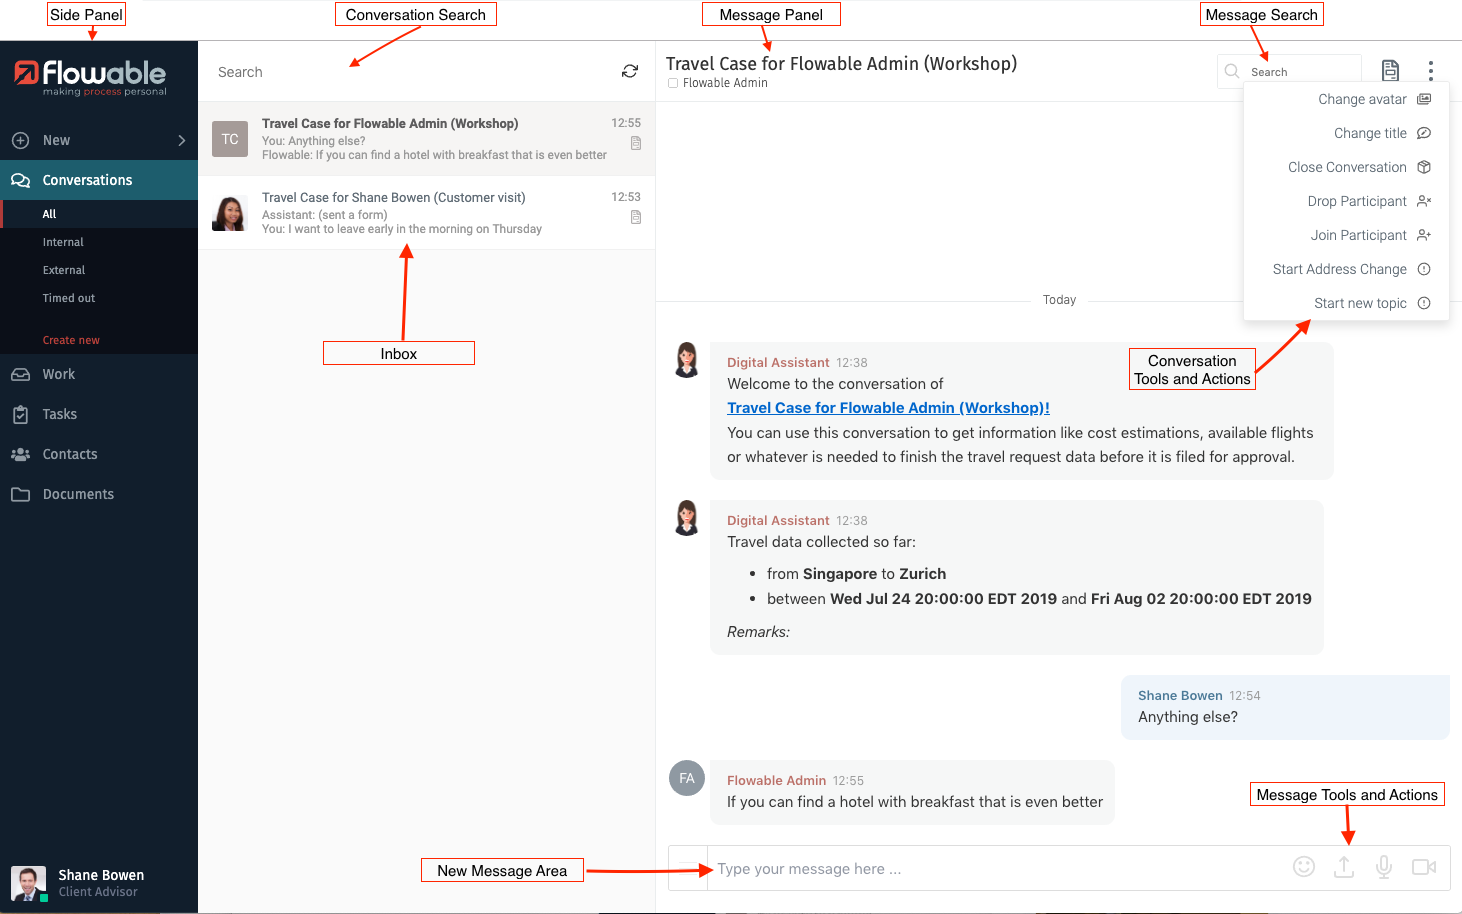This screenshot has width=1462, height=914.
Task: Expand the New menu chevron
Action: pos(182,141)
